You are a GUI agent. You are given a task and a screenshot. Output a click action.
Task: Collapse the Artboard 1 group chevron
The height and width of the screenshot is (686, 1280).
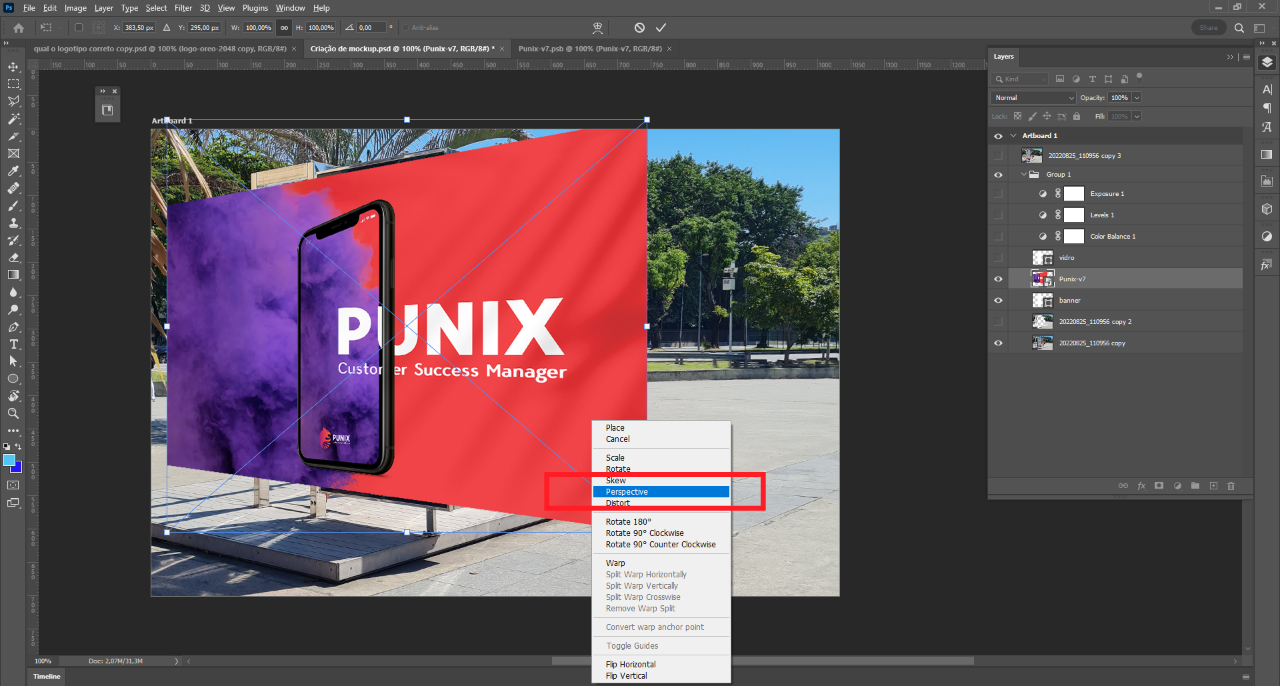click(x=1013, y=136)
